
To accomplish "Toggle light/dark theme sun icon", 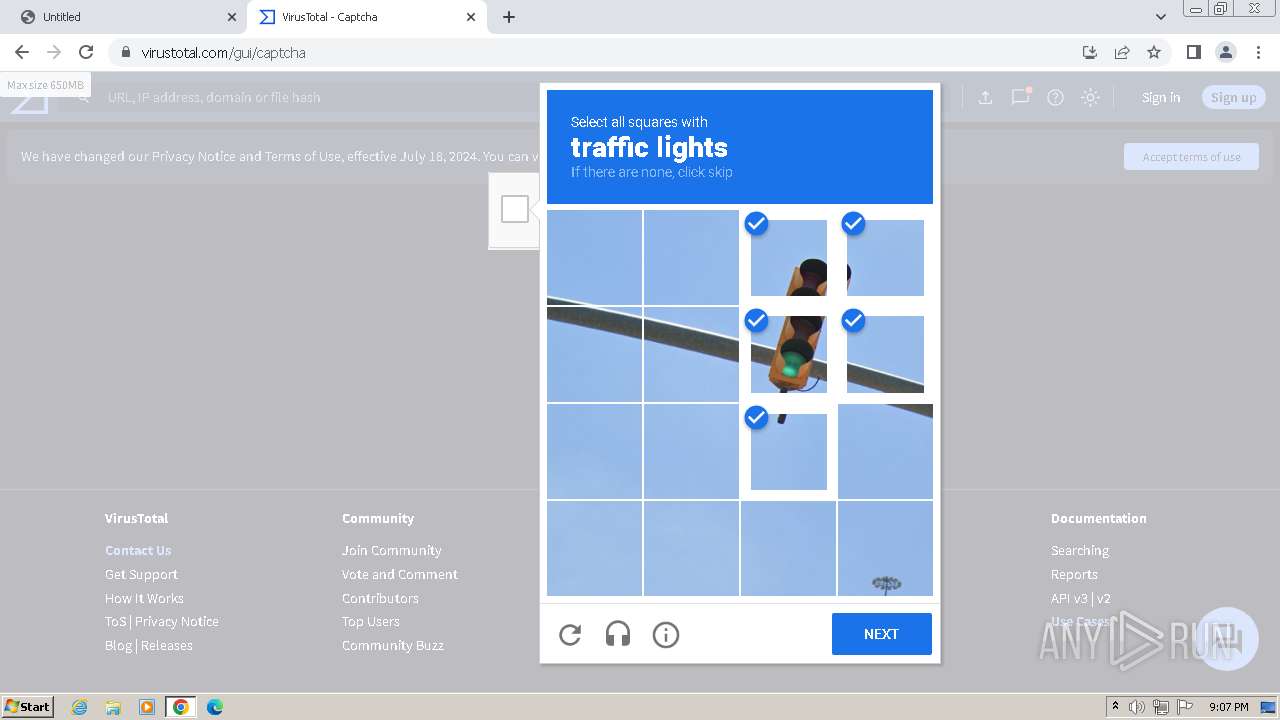I will pyautogui.click(x=1091, y=97).
